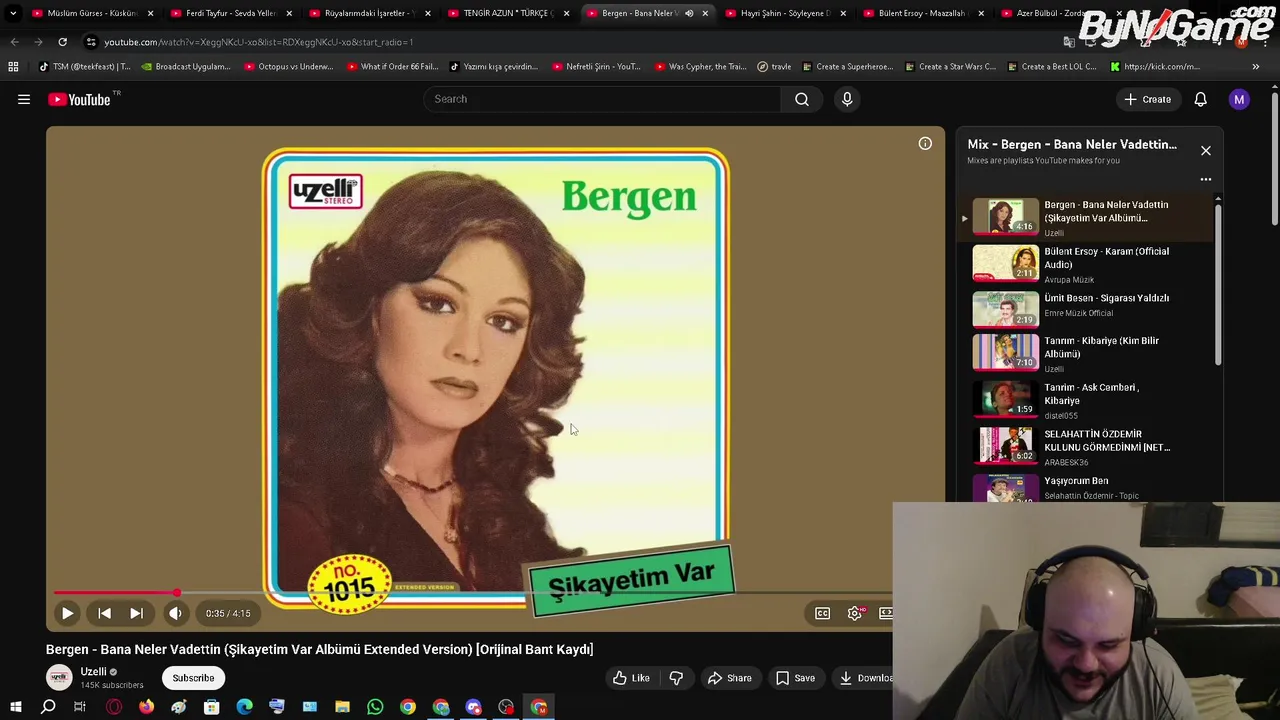The width and height of the screenshot is (1280, 720).
Task: Open the Uzelli channel avatar
Action: (x=59, y=677)
